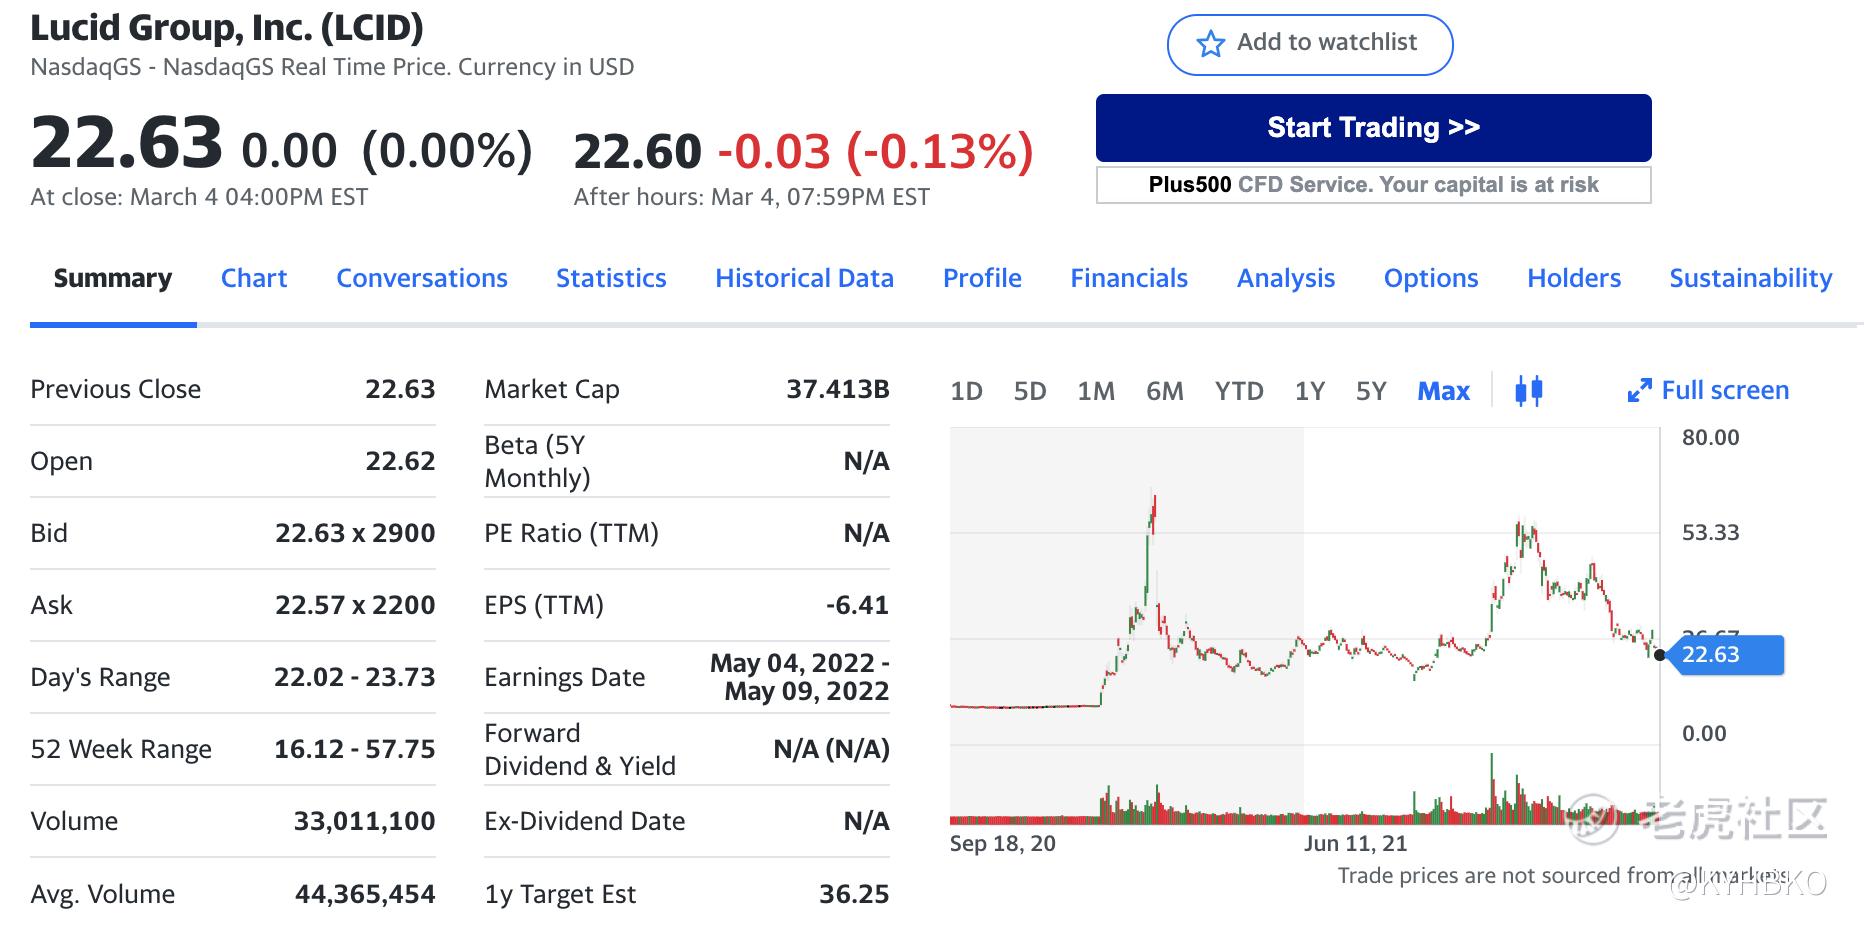Toggle the candlestick chart type icon

coord(1528,391)
